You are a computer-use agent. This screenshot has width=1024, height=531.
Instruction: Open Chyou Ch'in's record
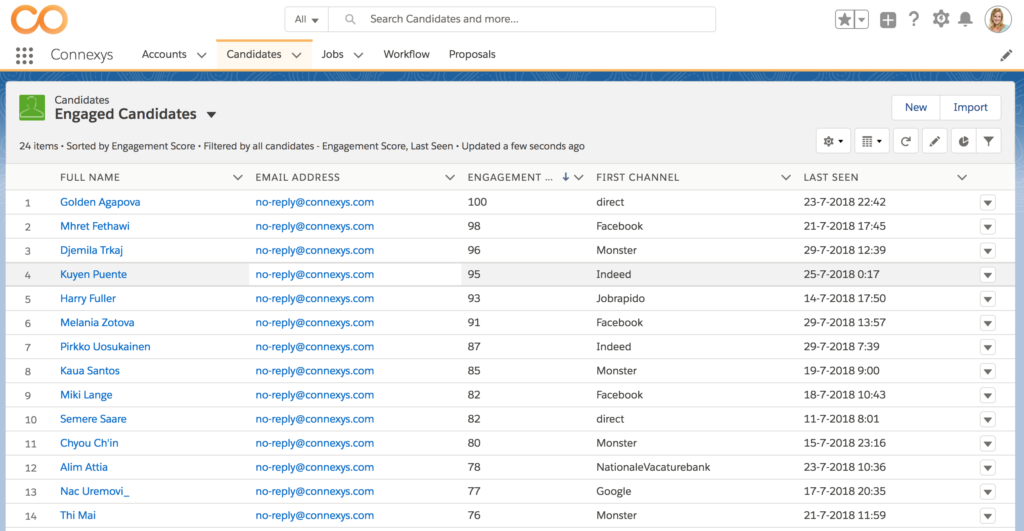coord(89,443)
